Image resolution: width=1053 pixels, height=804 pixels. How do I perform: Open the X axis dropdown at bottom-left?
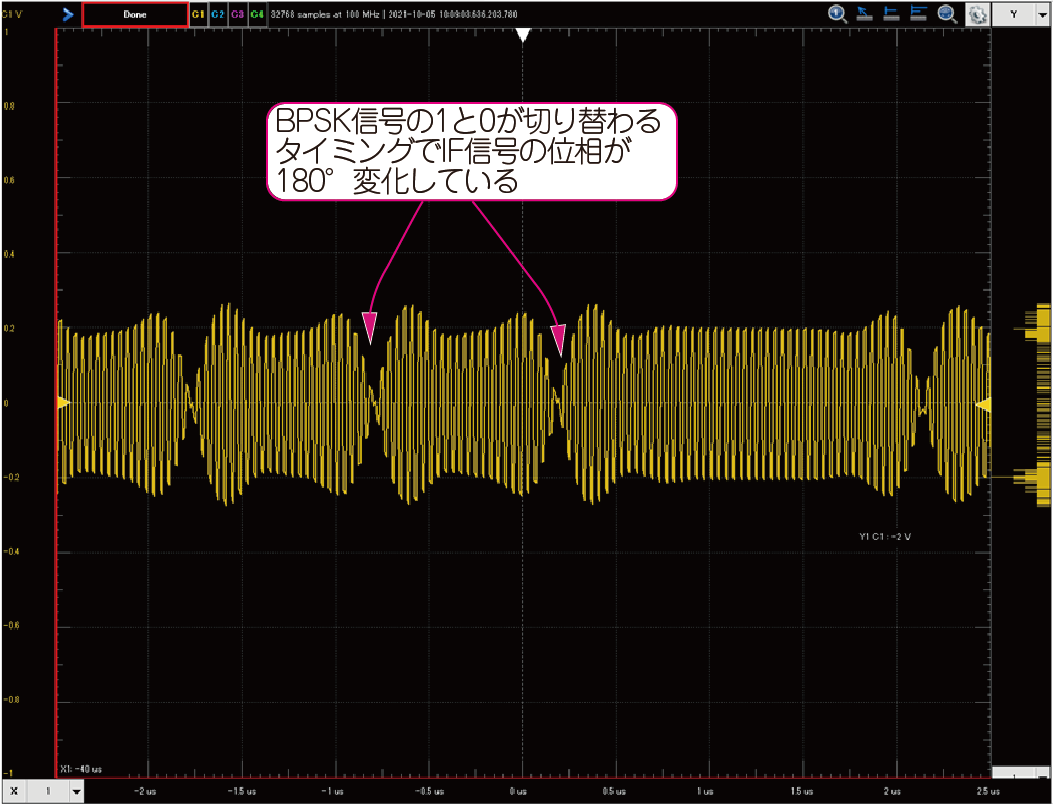[x=76, y=791]
